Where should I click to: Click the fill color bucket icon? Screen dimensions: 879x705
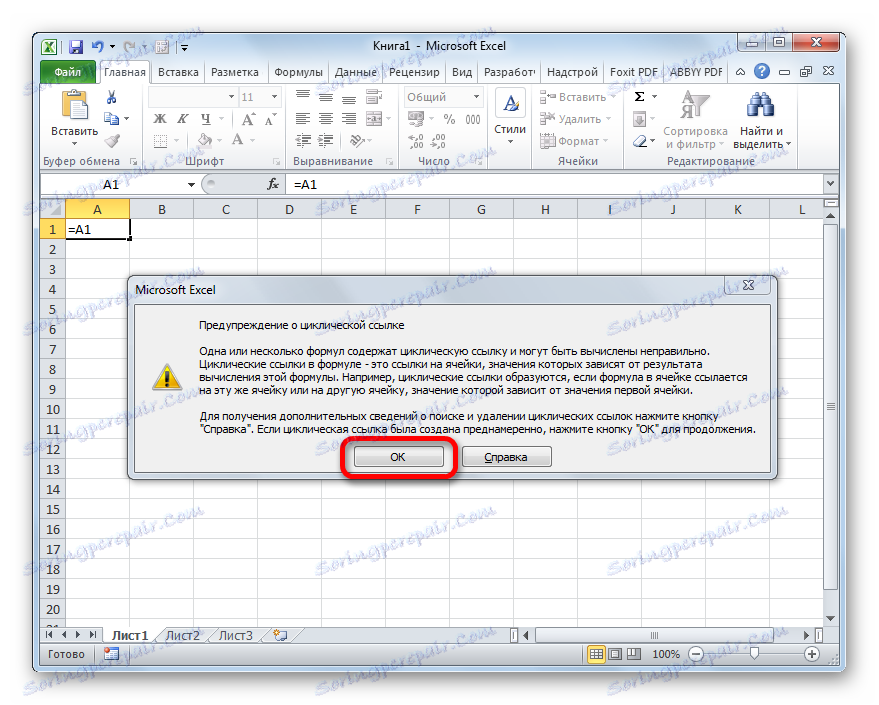tap(205, 140)
